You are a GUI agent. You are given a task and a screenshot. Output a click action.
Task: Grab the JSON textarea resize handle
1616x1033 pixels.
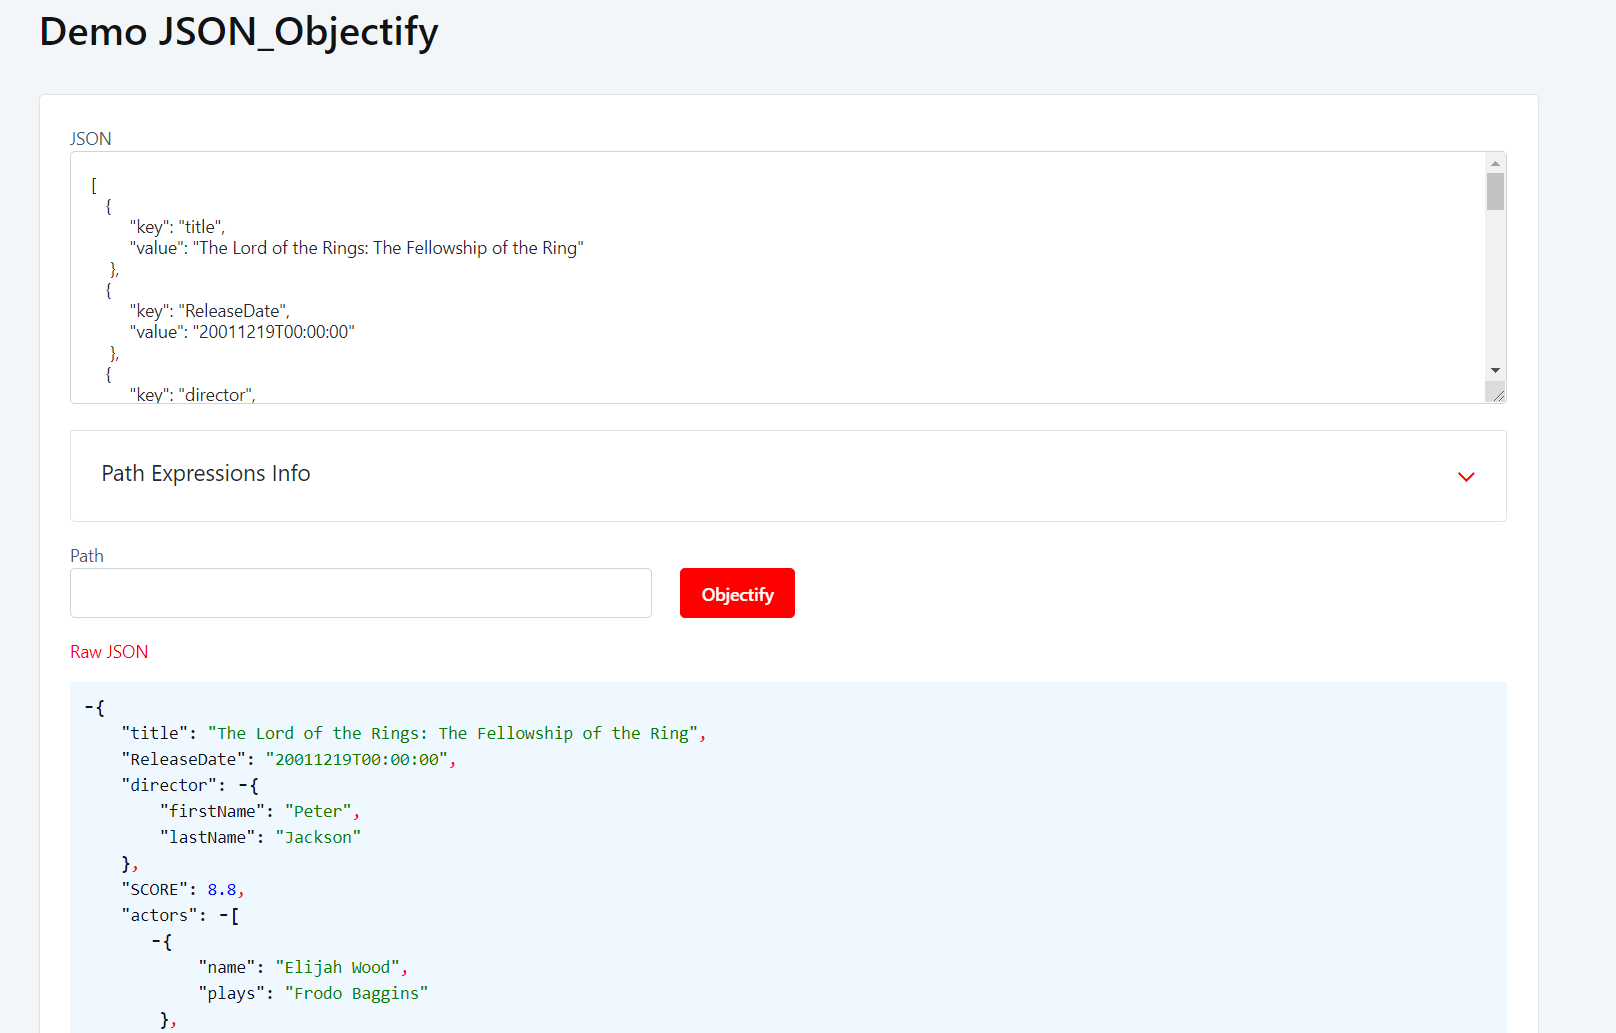click(x=1497, y=395)
